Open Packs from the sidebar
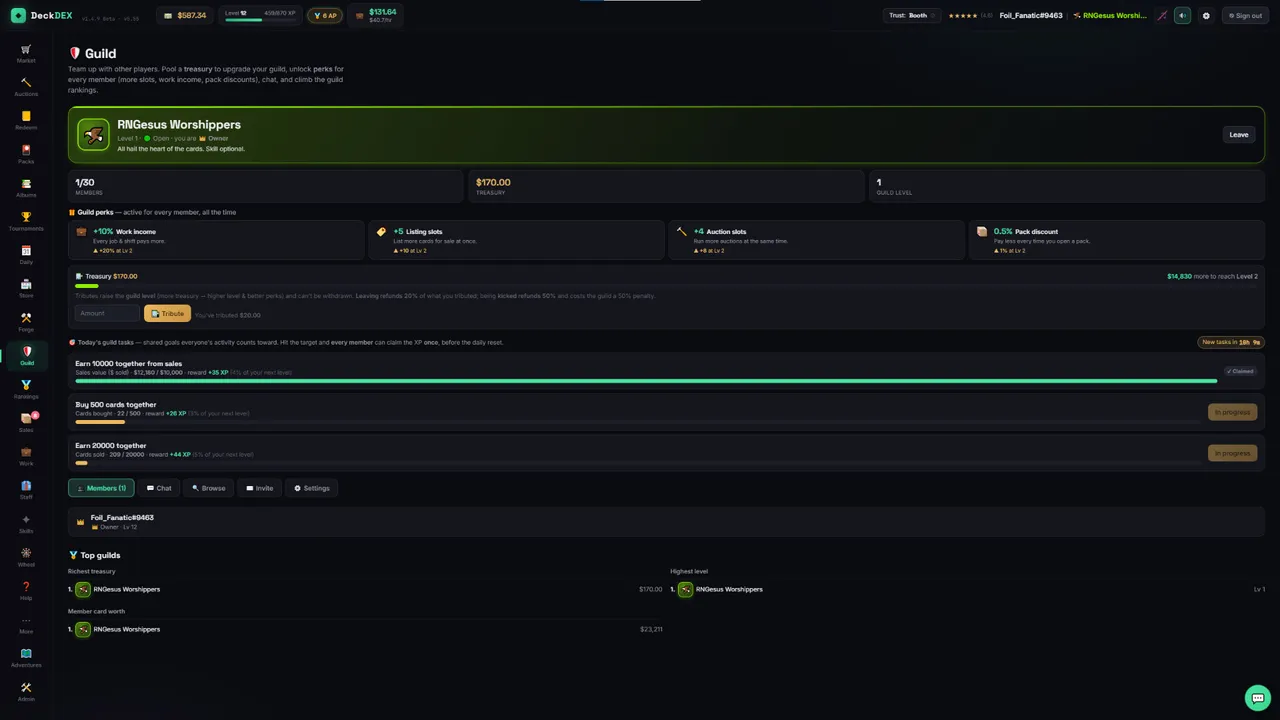This screenshot has height=720, width=1280. coord(26,154)
